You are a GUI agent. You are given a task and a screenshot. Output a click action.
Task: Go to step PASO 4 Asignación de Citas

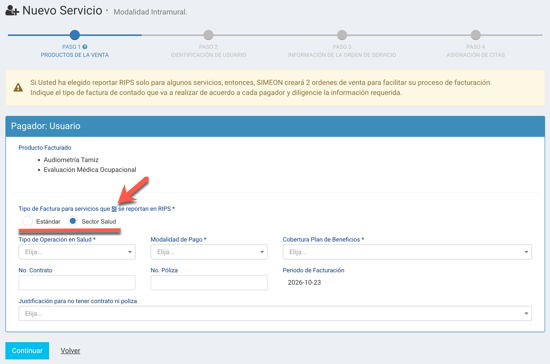coord(476,51)
